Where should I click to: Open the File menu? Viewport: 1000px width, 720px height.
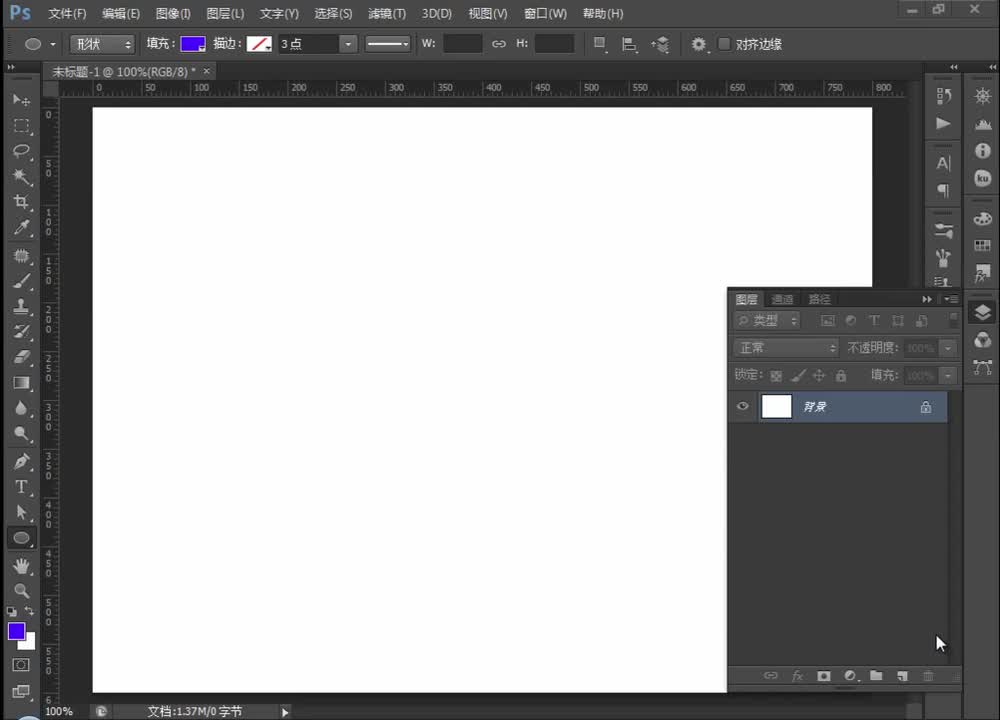click(67, 13)
